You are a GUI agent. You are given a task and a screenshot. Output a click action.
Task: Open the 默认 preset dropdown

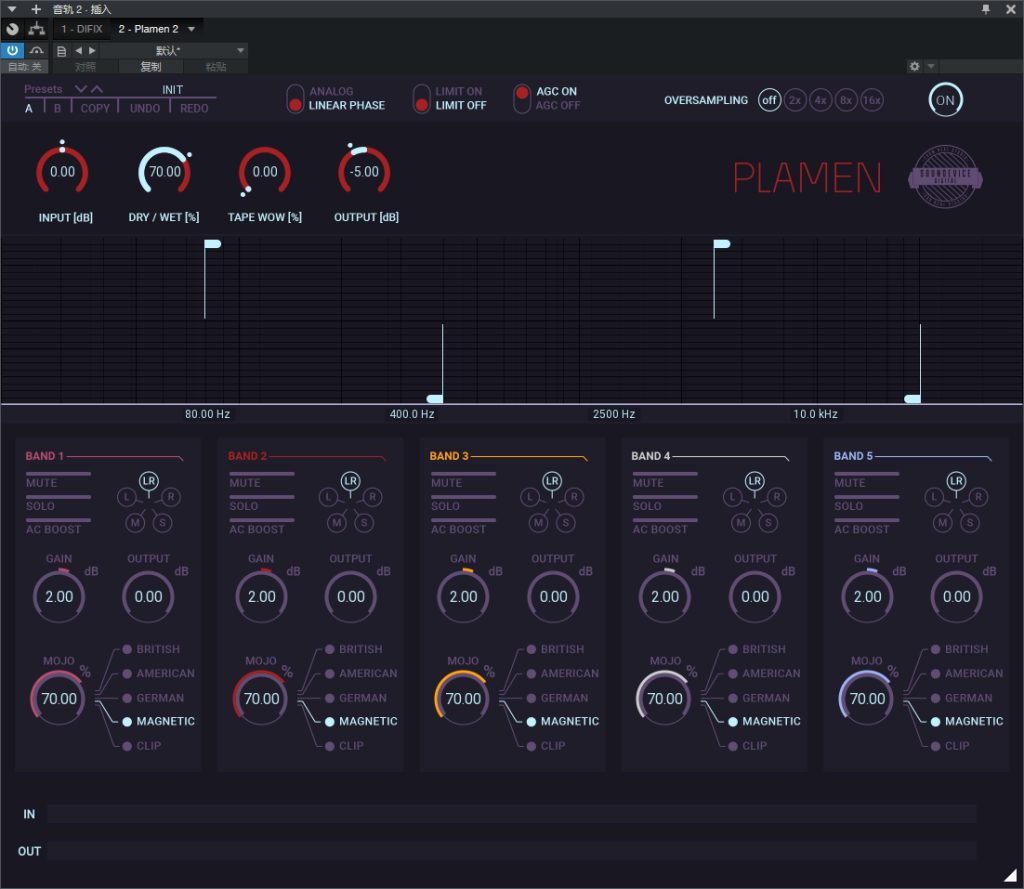coord(173,50)
